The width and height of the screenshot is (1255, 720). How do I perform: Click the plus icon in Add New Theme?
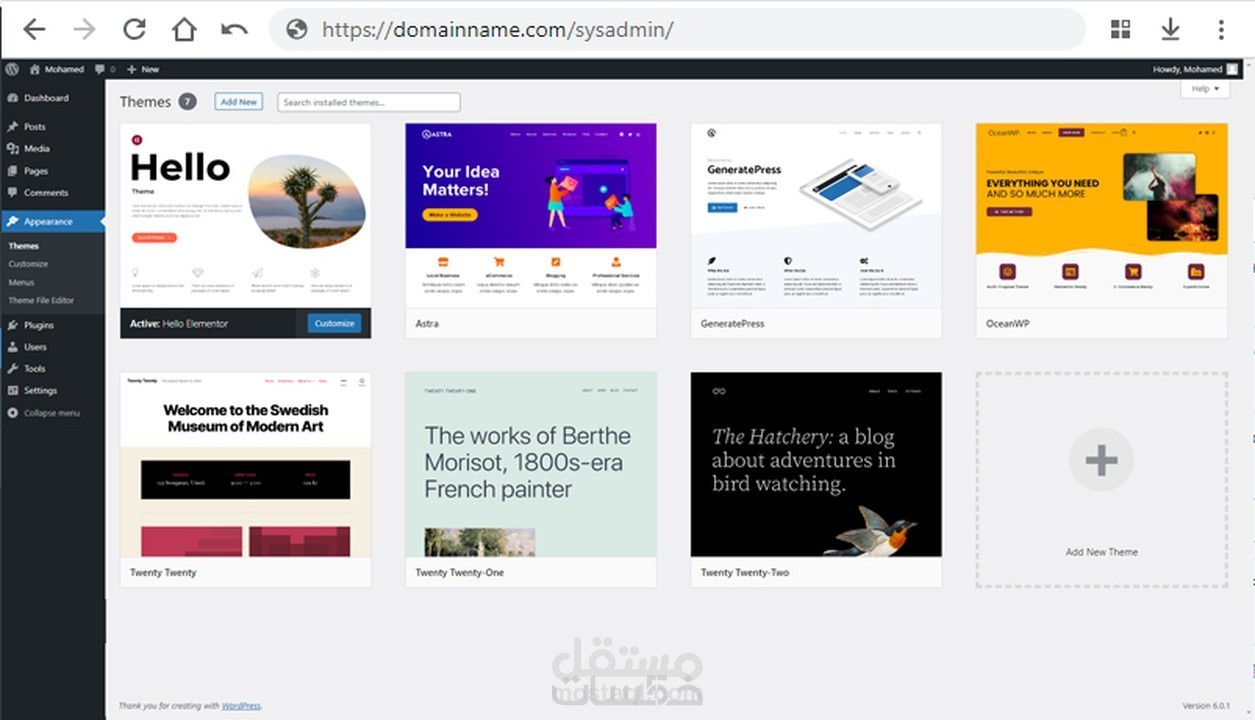pos(1101,460)
